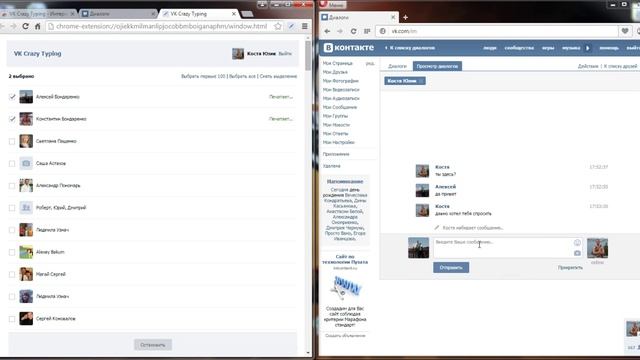640x360 pixels.
Task: Check the box for Саша Астахов
Action: [x=12, y=163]
